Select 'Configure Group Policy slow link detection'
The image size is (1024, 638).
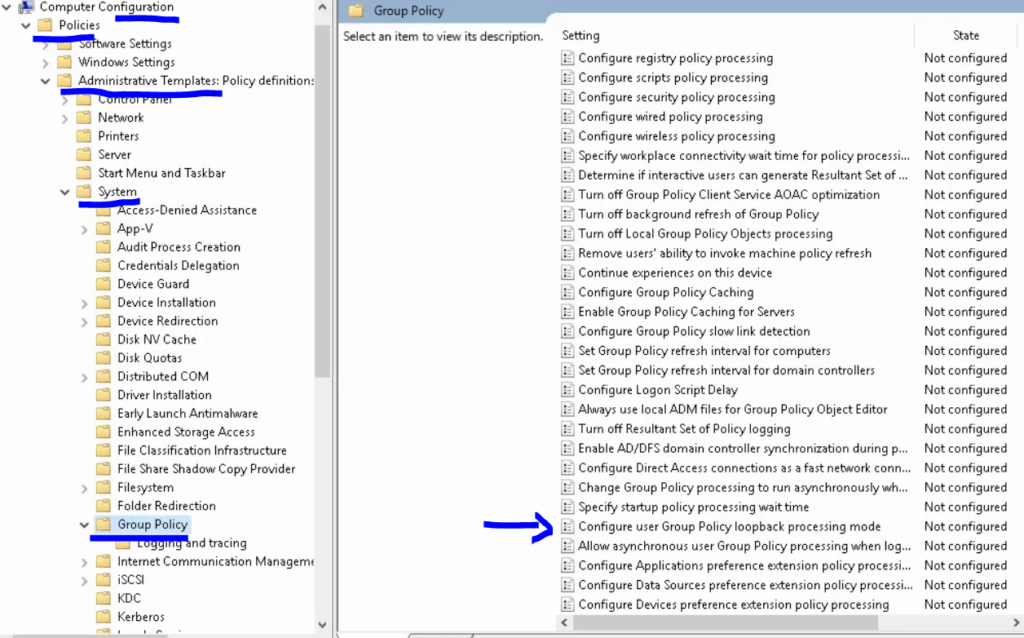(x=694, y=332)
